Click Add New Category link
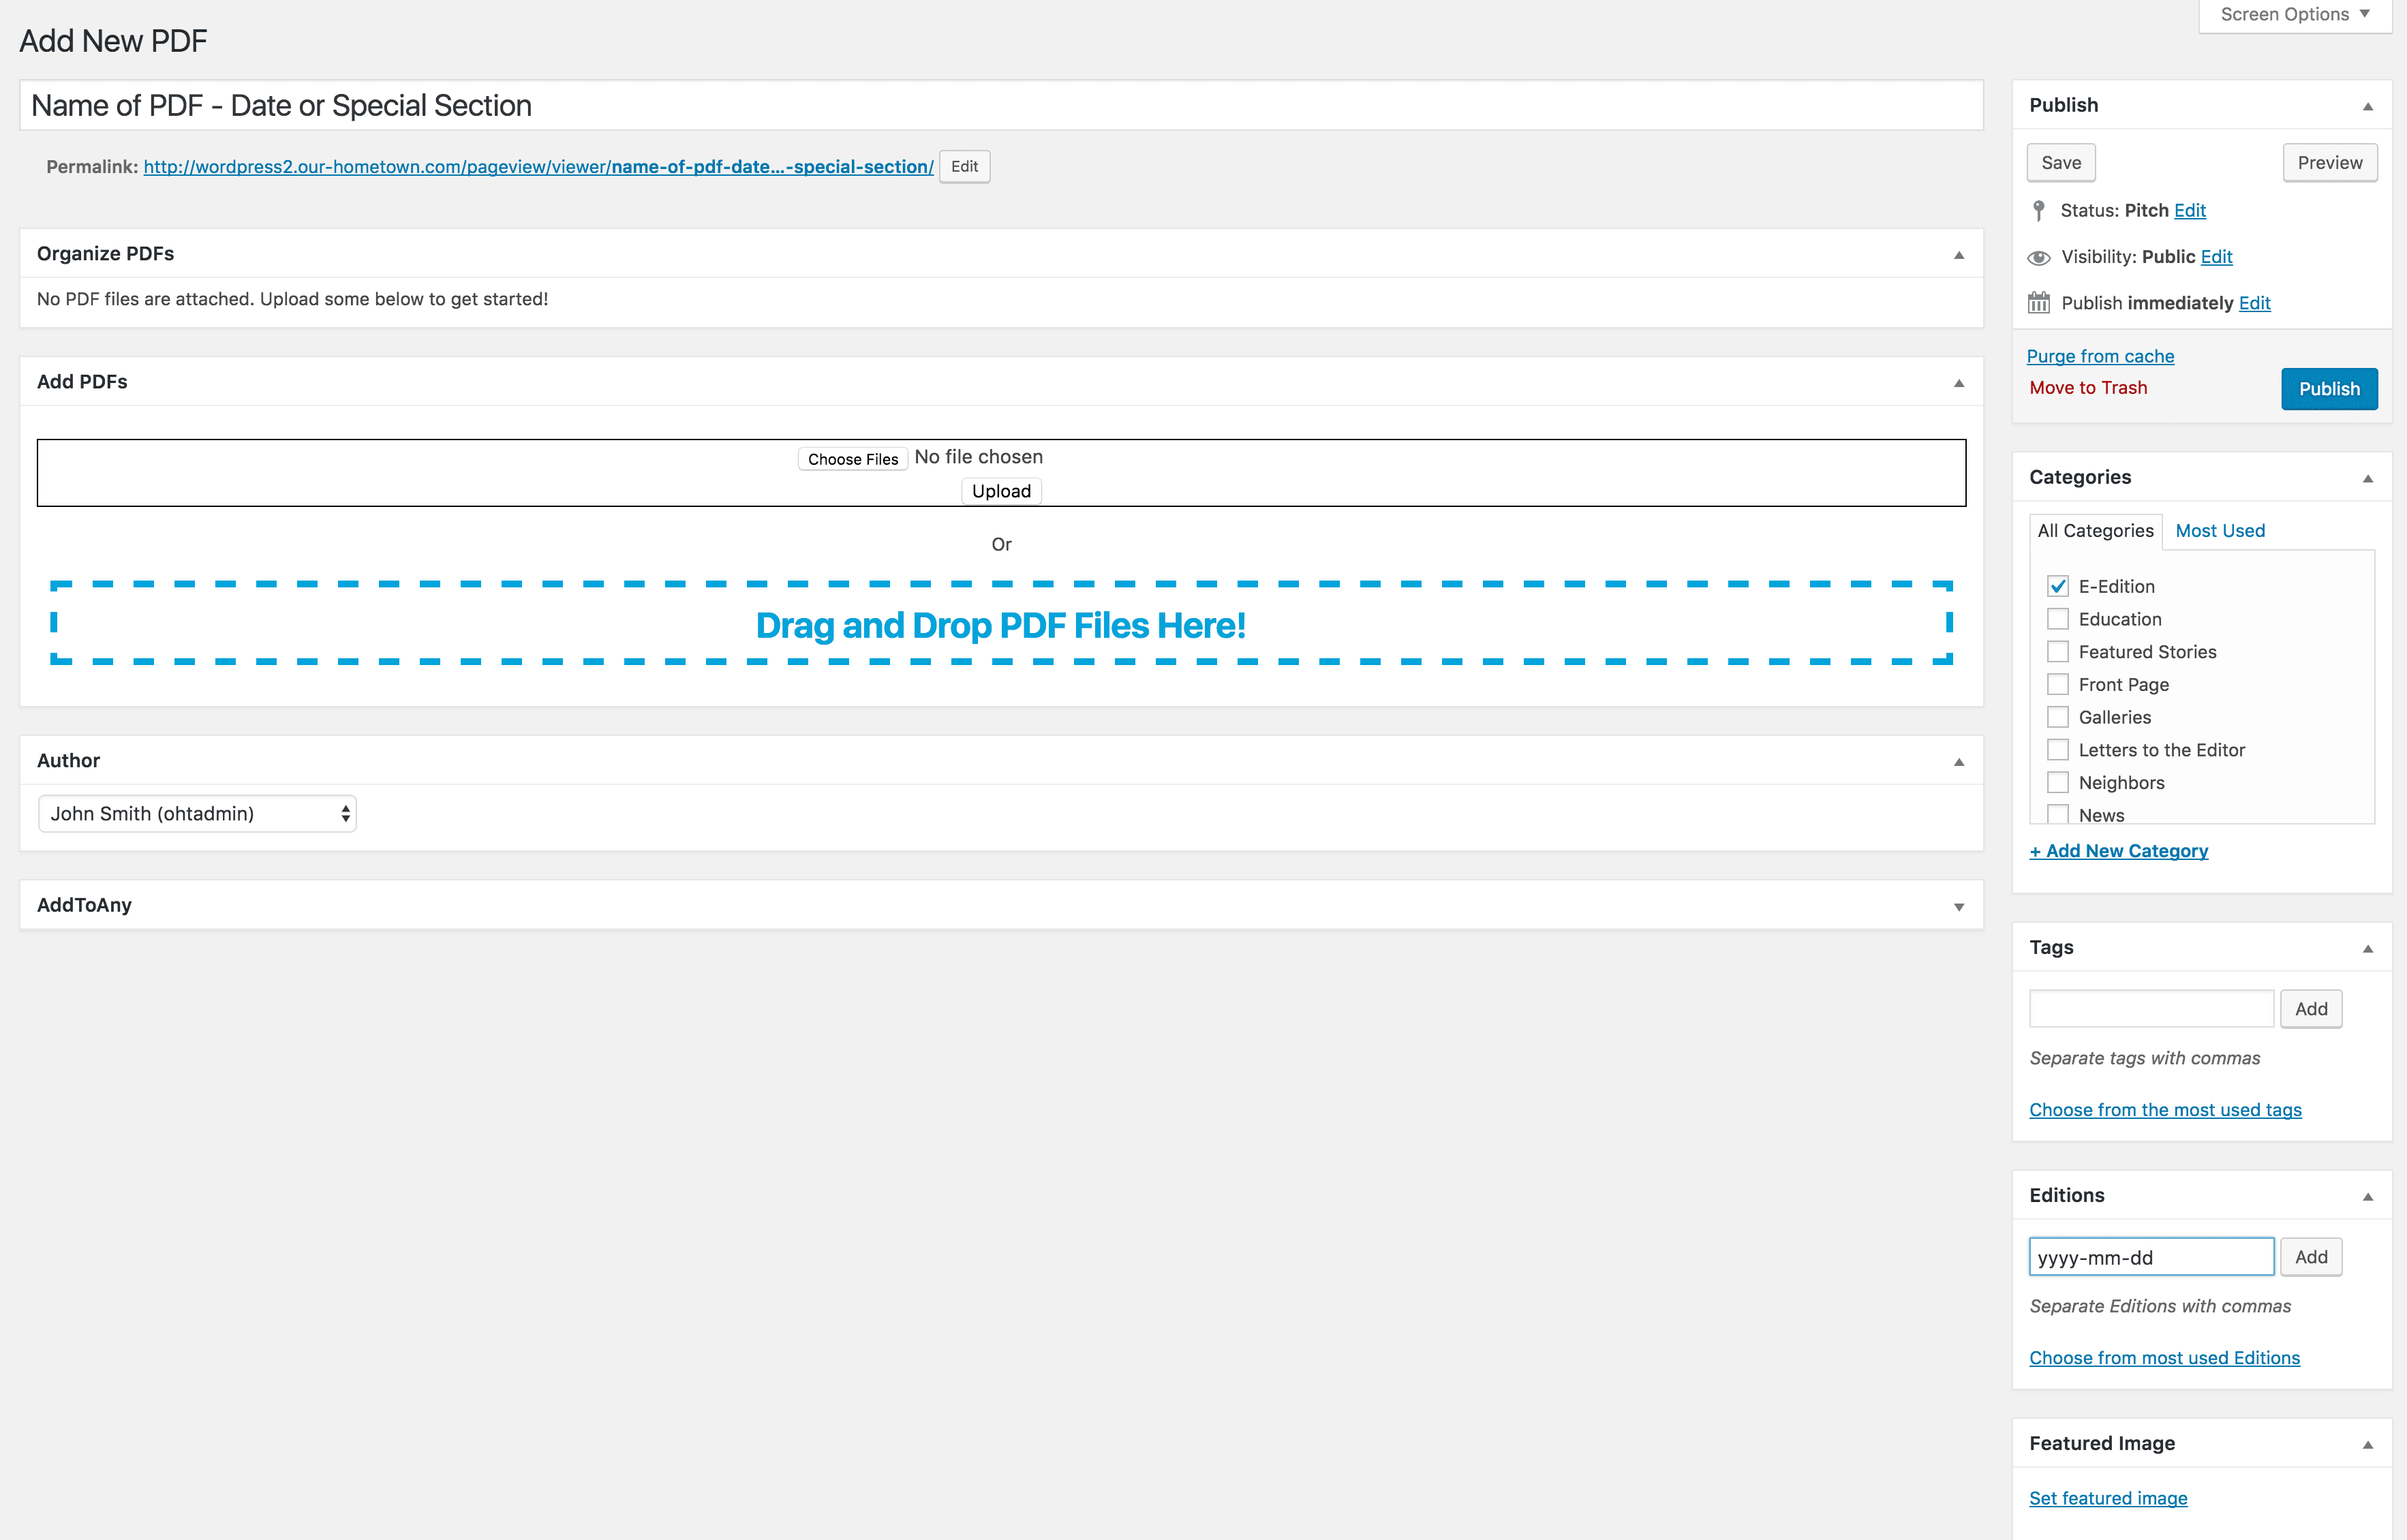 pos(2118,851)
